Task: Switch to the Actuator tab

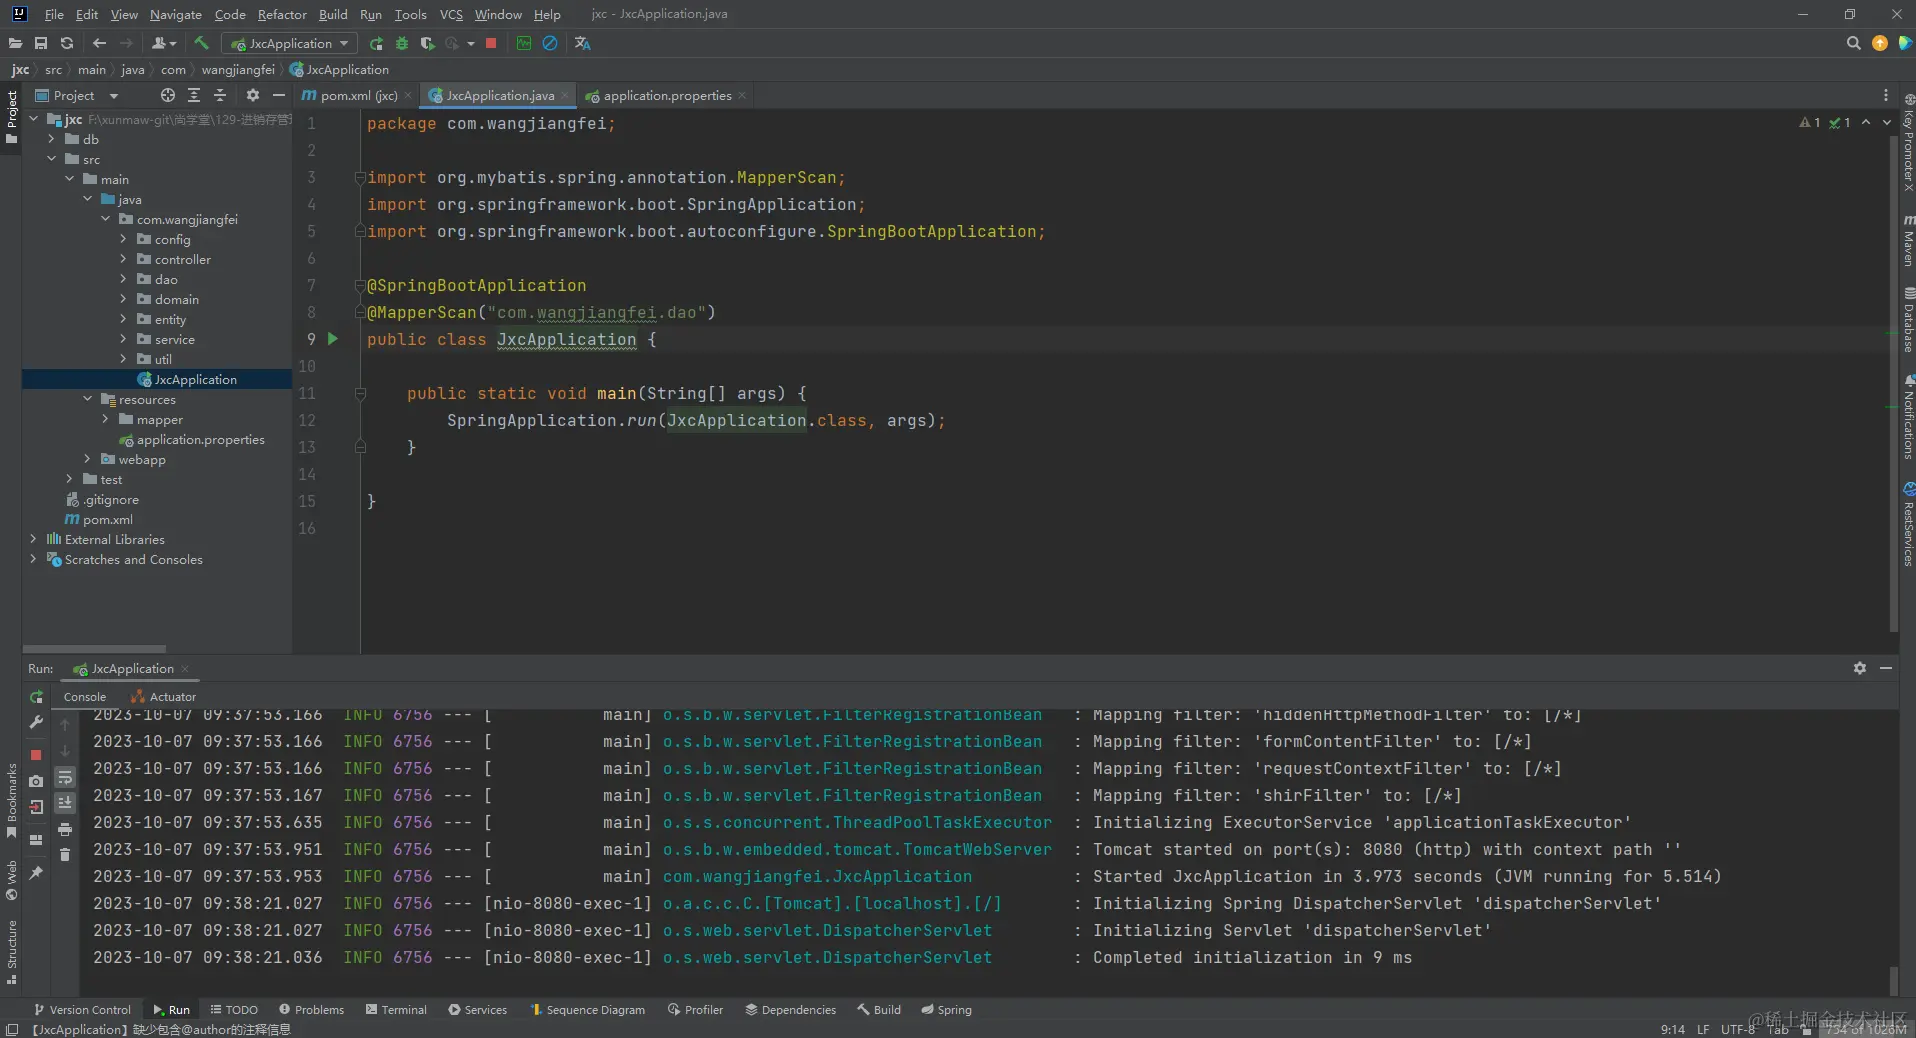Action: coord(164,696)
